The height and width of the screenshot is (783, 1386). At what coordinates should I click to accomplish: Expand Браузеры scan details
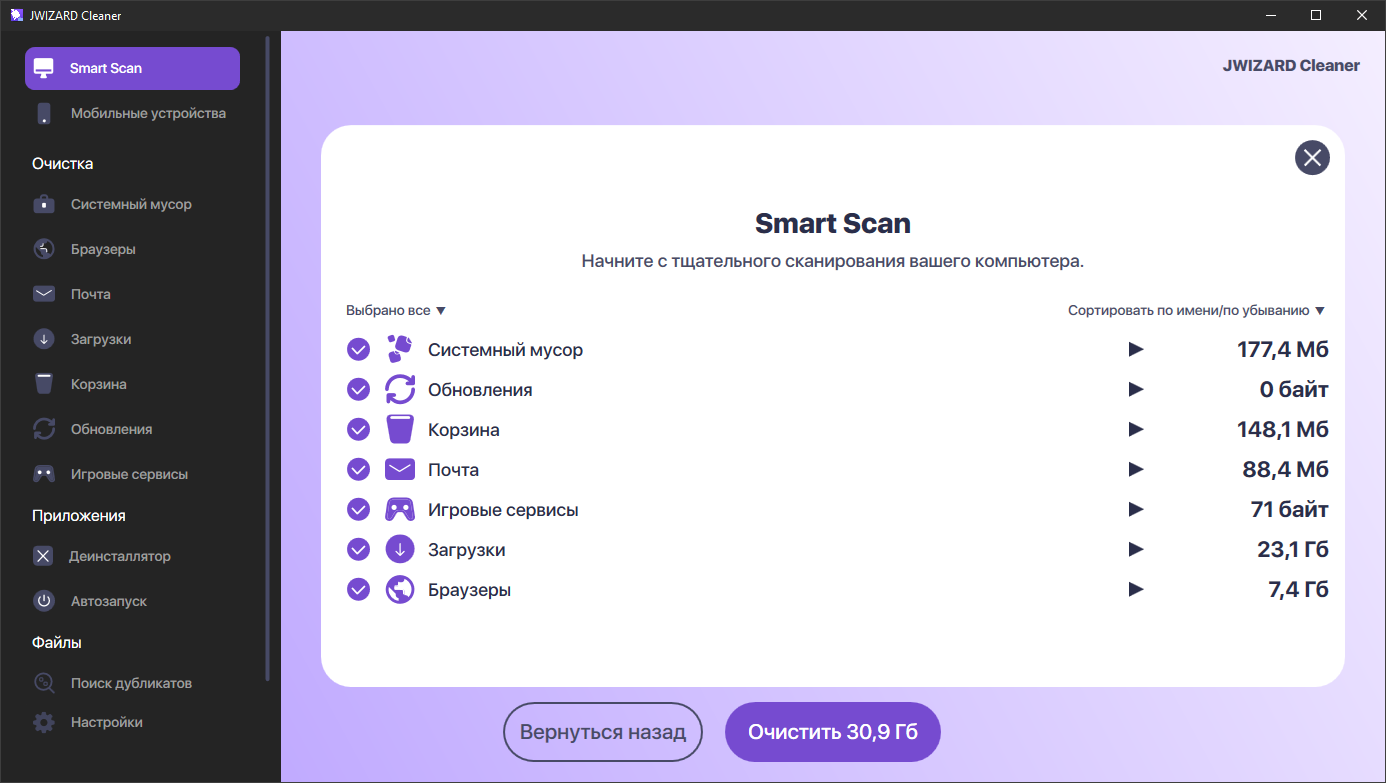click(1136, 589)
